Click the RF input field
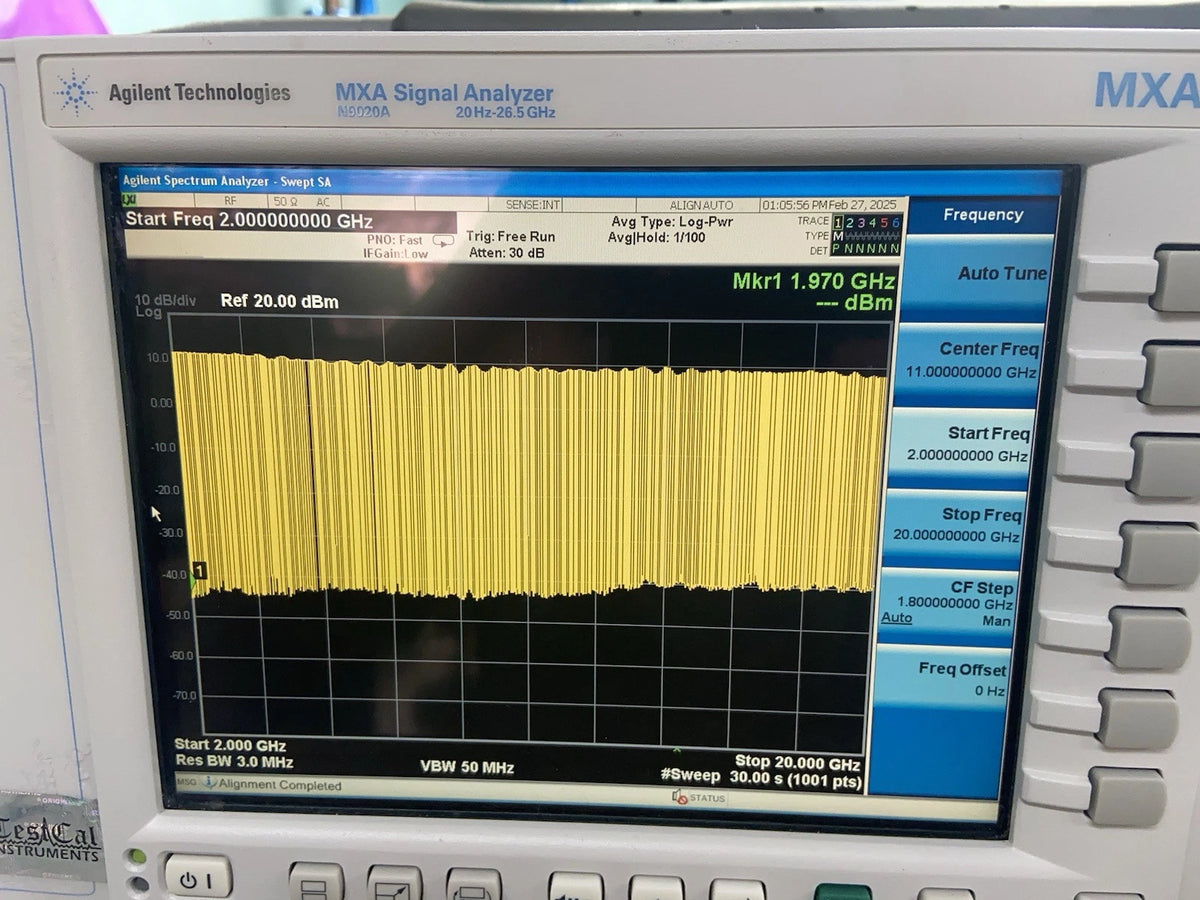Screen dimensions: 1200x900 coord(231,201)
